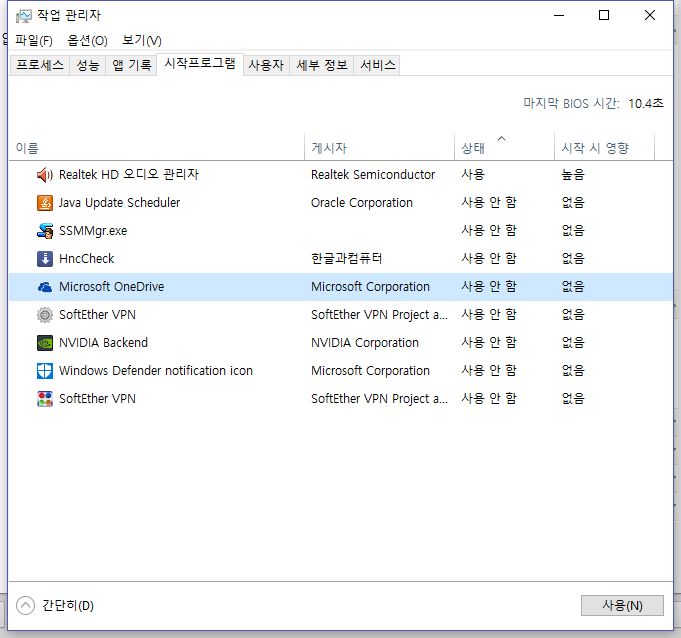Screen dimensions: 681x638
Task: Click 사용 안 함 status of NVIDIA Backend
Action: click(489, 343)
